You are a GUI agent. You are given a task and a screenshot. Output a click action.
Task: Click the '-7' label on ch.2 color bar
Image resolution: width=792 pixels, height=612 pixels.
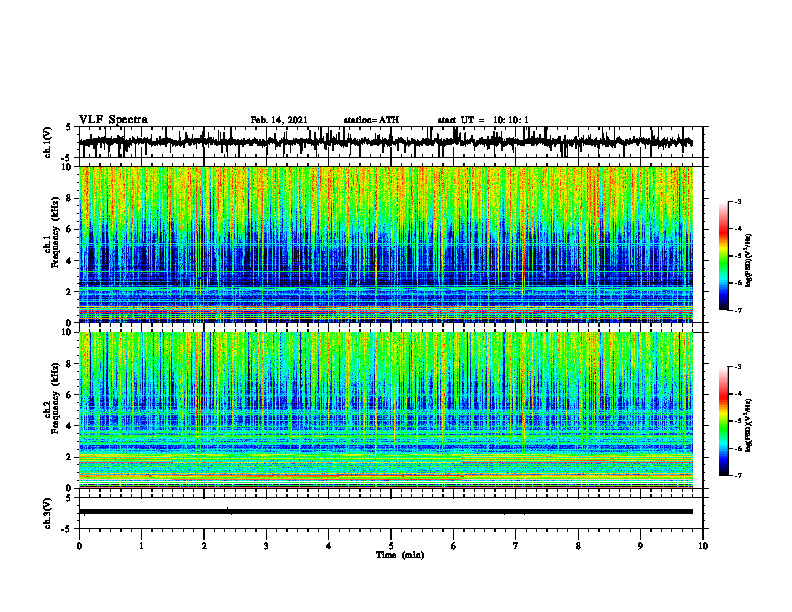pyautogui.click(x=737, y=475)
